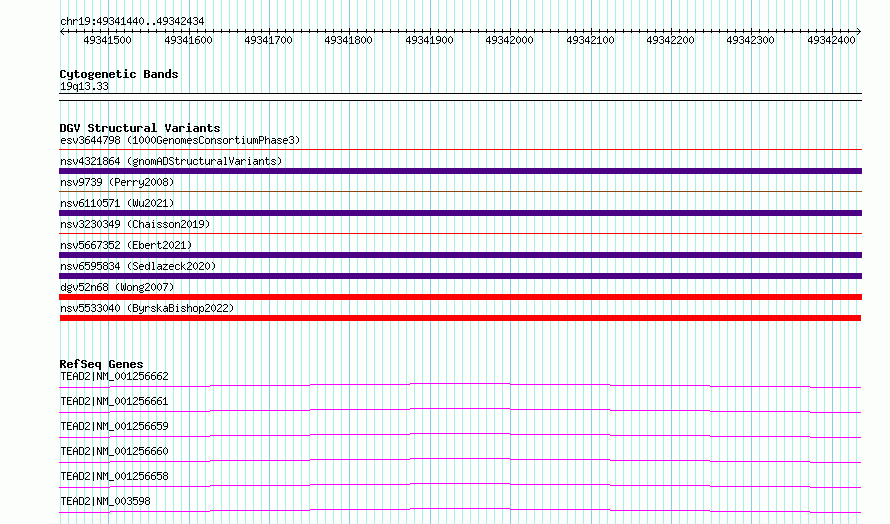Click the red bar under dgv52n68
890x524 pixels.
(x=460, y=297)
